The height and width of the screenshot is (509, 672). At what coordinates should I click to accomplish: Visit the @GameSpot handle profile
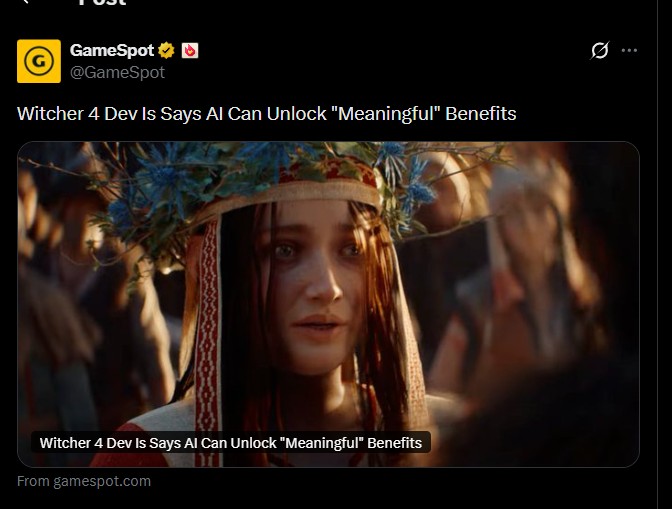(x=117, y=72)
